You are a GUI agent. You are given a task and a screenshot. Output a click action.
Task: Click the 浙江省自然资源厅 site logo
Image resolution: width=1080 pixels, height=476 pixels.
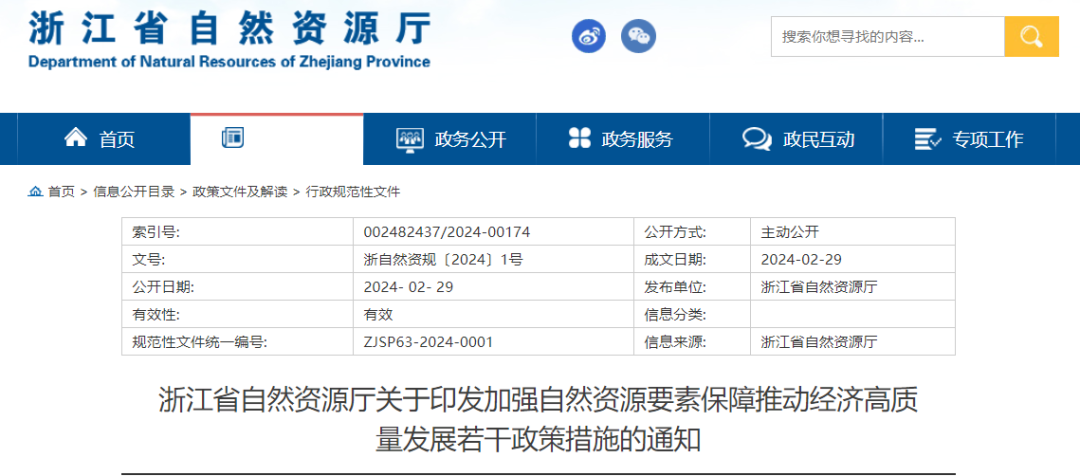[x=230, y=38]
